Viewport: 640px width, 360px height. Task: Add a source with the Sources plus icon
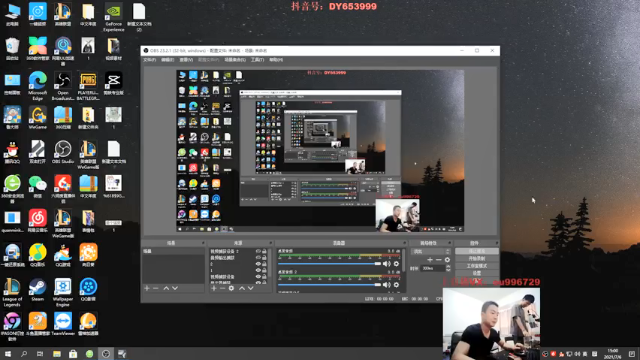point(214,288)
